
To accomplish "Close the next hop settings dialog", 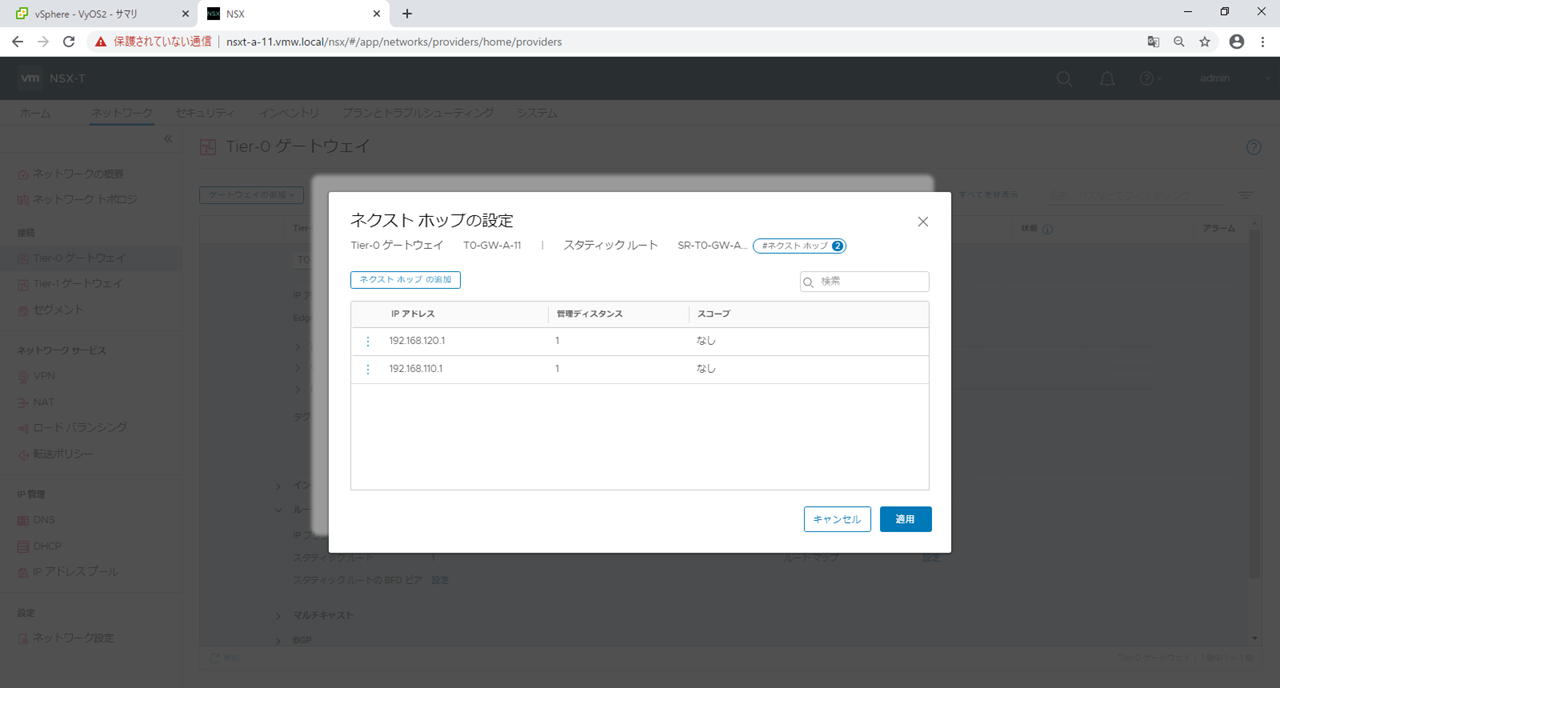I will (x=923, y=222).
